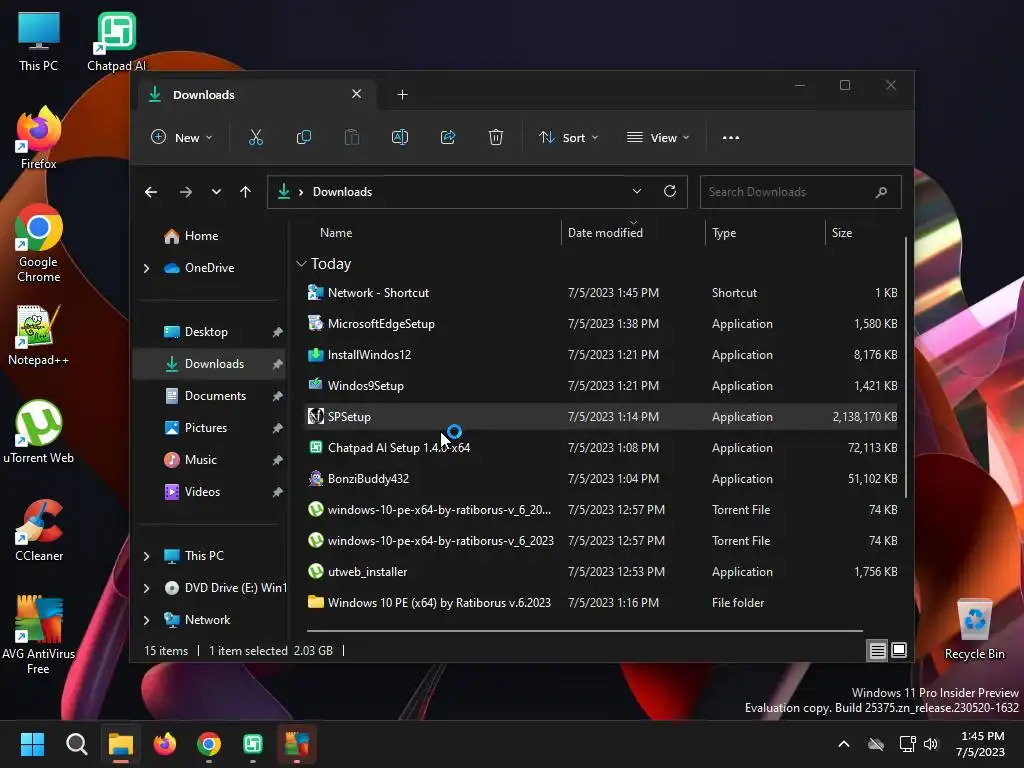Image resolution: width=1024 pixels, height=768 pixels.
Task: Select the InstallWindows12 file
Action: point(602,355)
